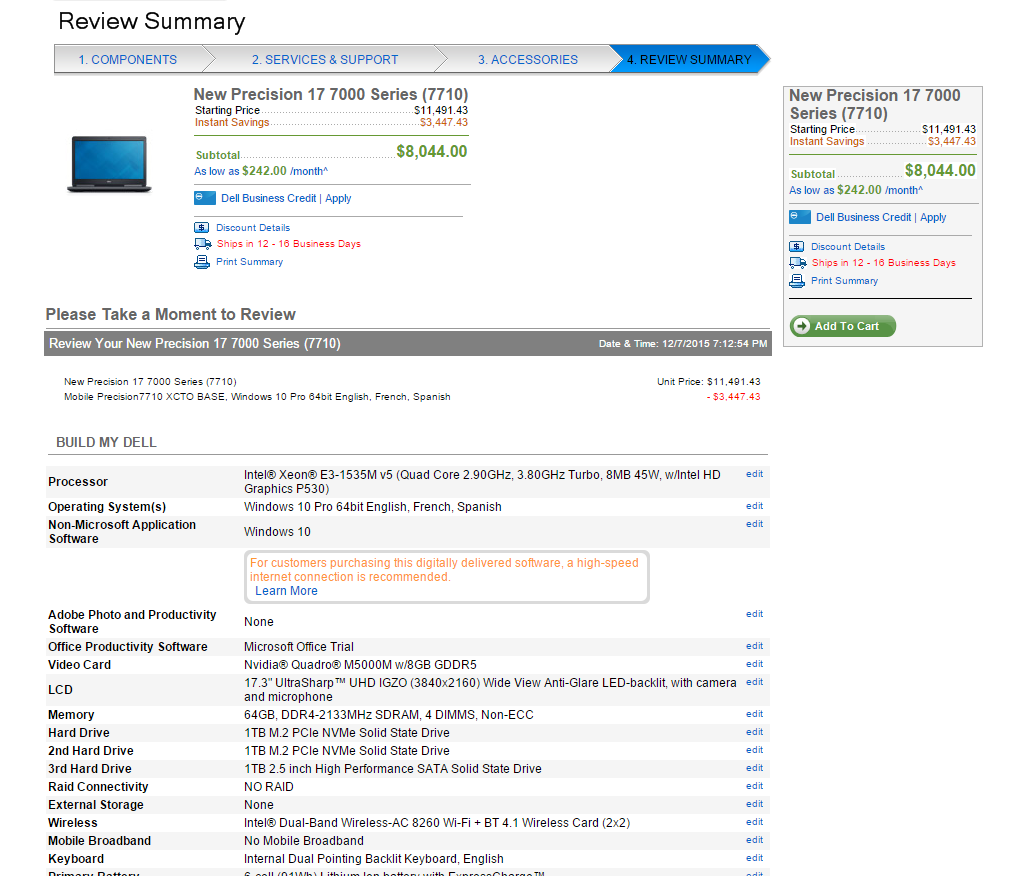Edit the Office Productivity Software row
The width and height of the screenshot is (1036, 876).
click(x=755, y=645)
